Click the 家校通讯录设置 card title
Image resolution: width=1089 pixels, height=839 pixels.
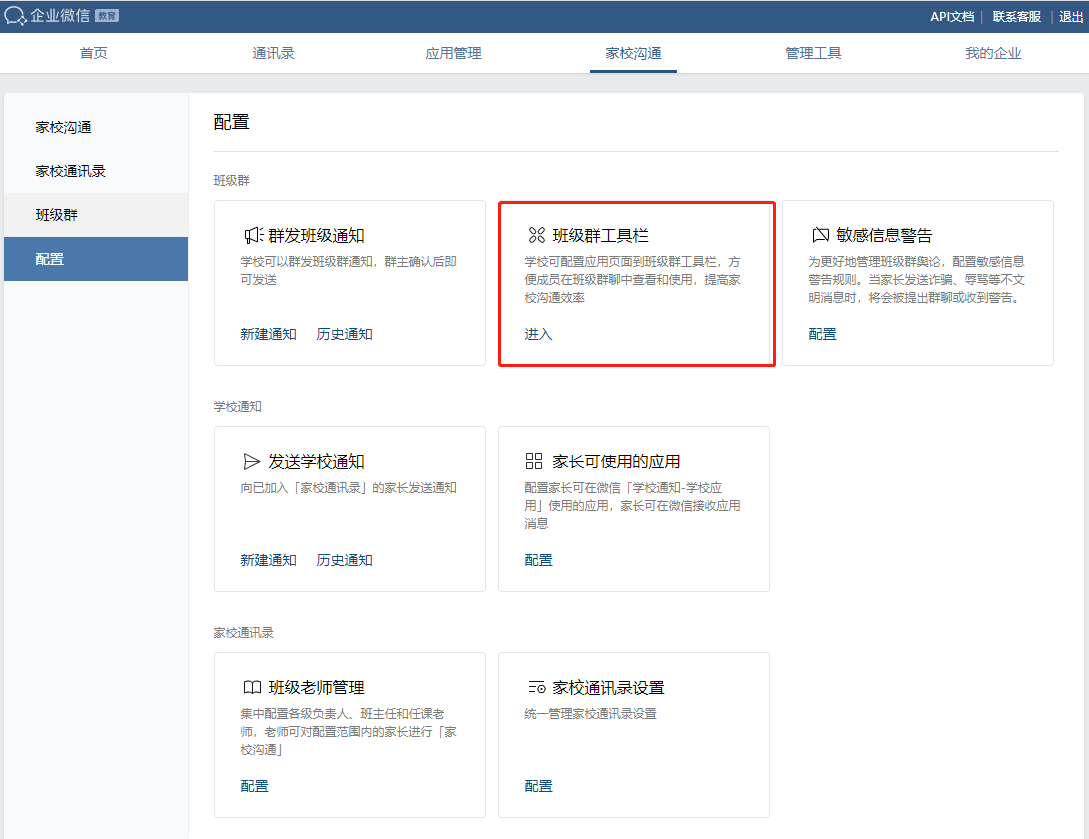(x=608, y=688)
